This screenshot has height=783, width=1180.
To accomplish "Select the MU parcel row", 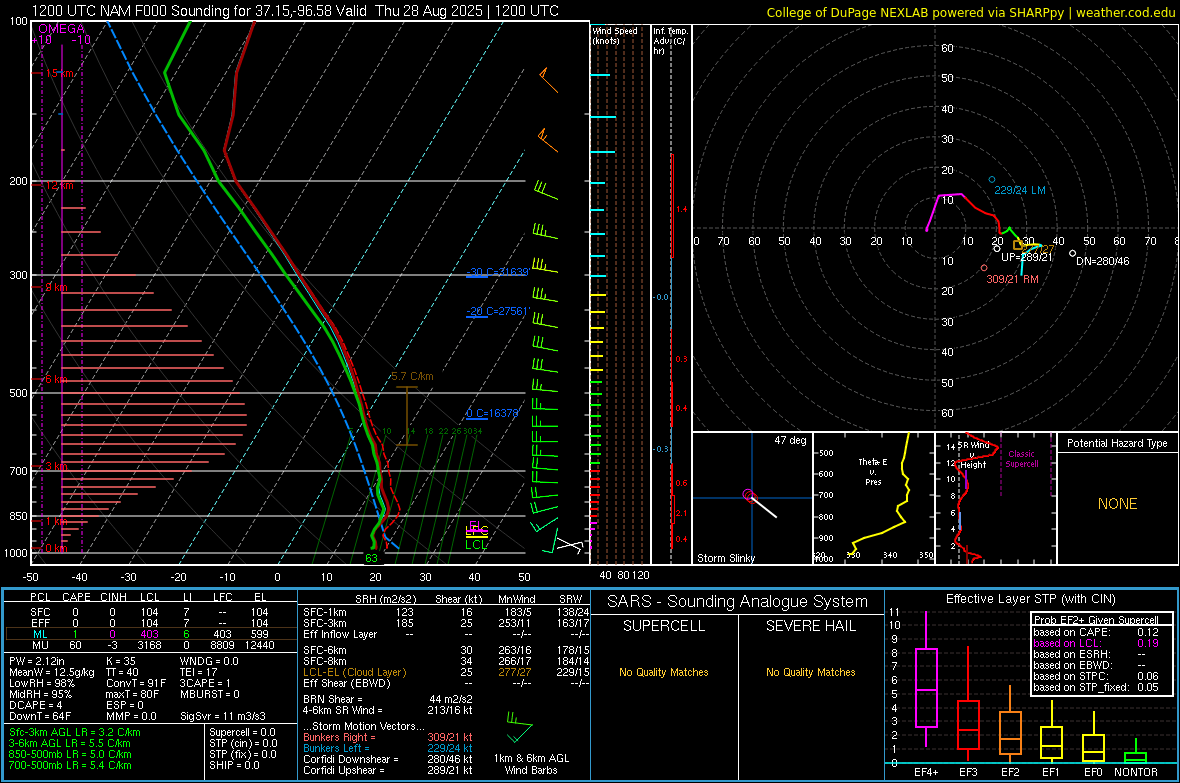I will point(150,645).
